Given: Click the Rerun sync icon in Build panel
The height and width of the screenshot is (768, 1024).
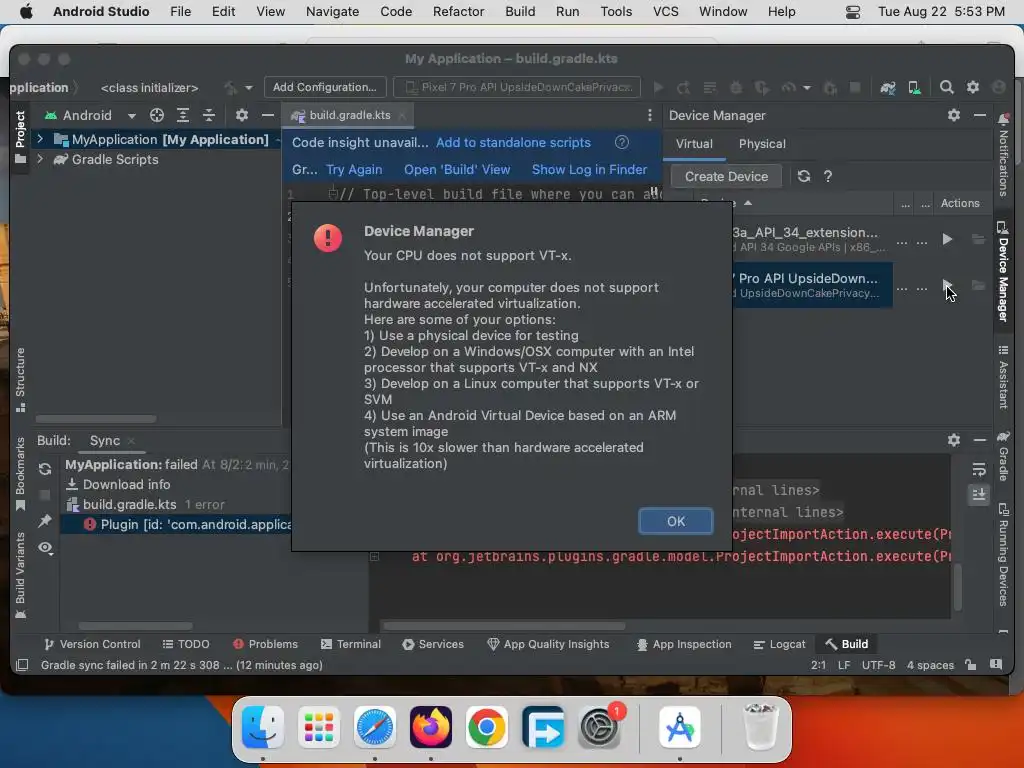Looking at the screenshot, I should coord(44,469).
